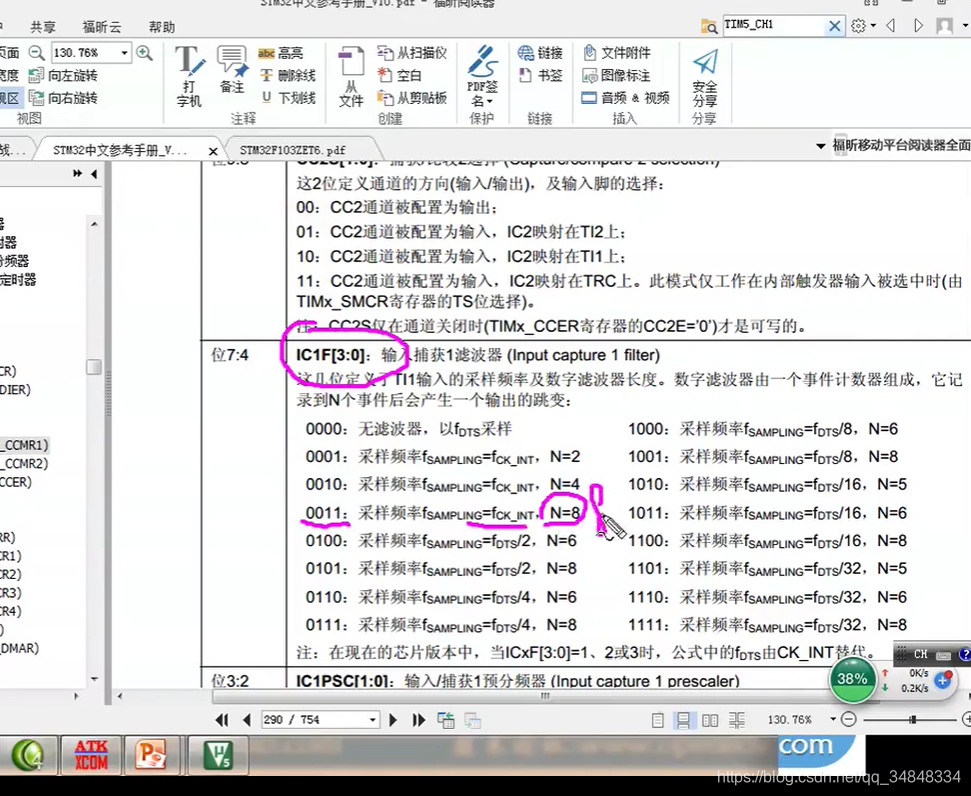Switch to the STM32F103ZET6.pdf document tab
Image resolution: width=971 pixels, height=796 pixels.
pyautogui.click(x=293, y=151)
